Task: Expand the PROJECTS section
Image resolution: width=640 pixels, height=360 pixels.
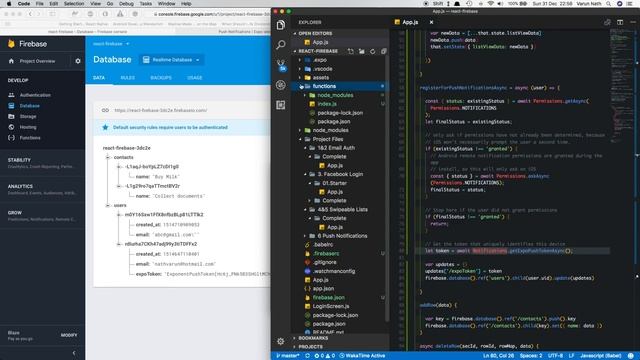Action: point(311,347)
